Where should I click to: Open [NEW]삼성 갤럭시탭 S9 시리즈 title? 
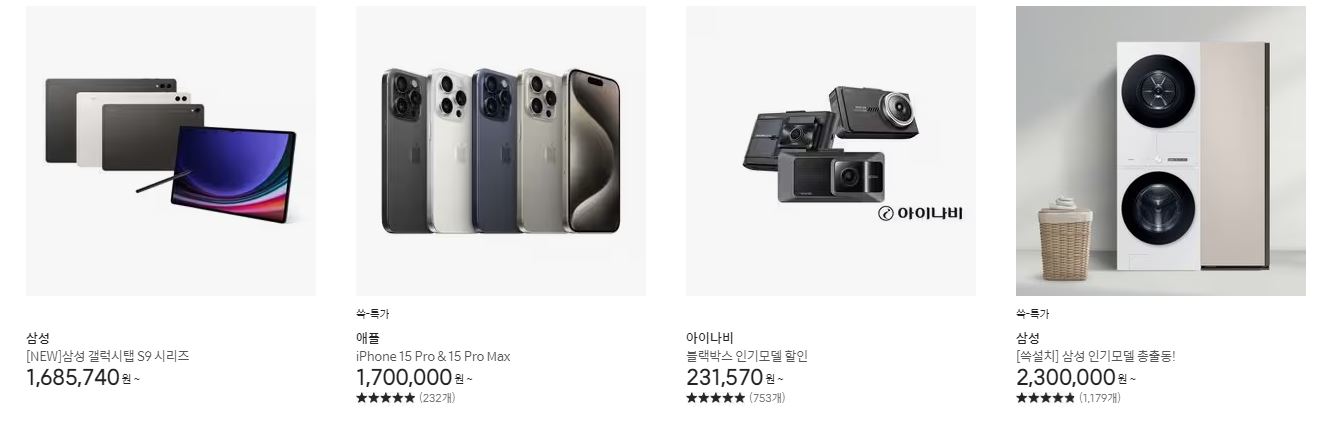(x=108, y=356)
